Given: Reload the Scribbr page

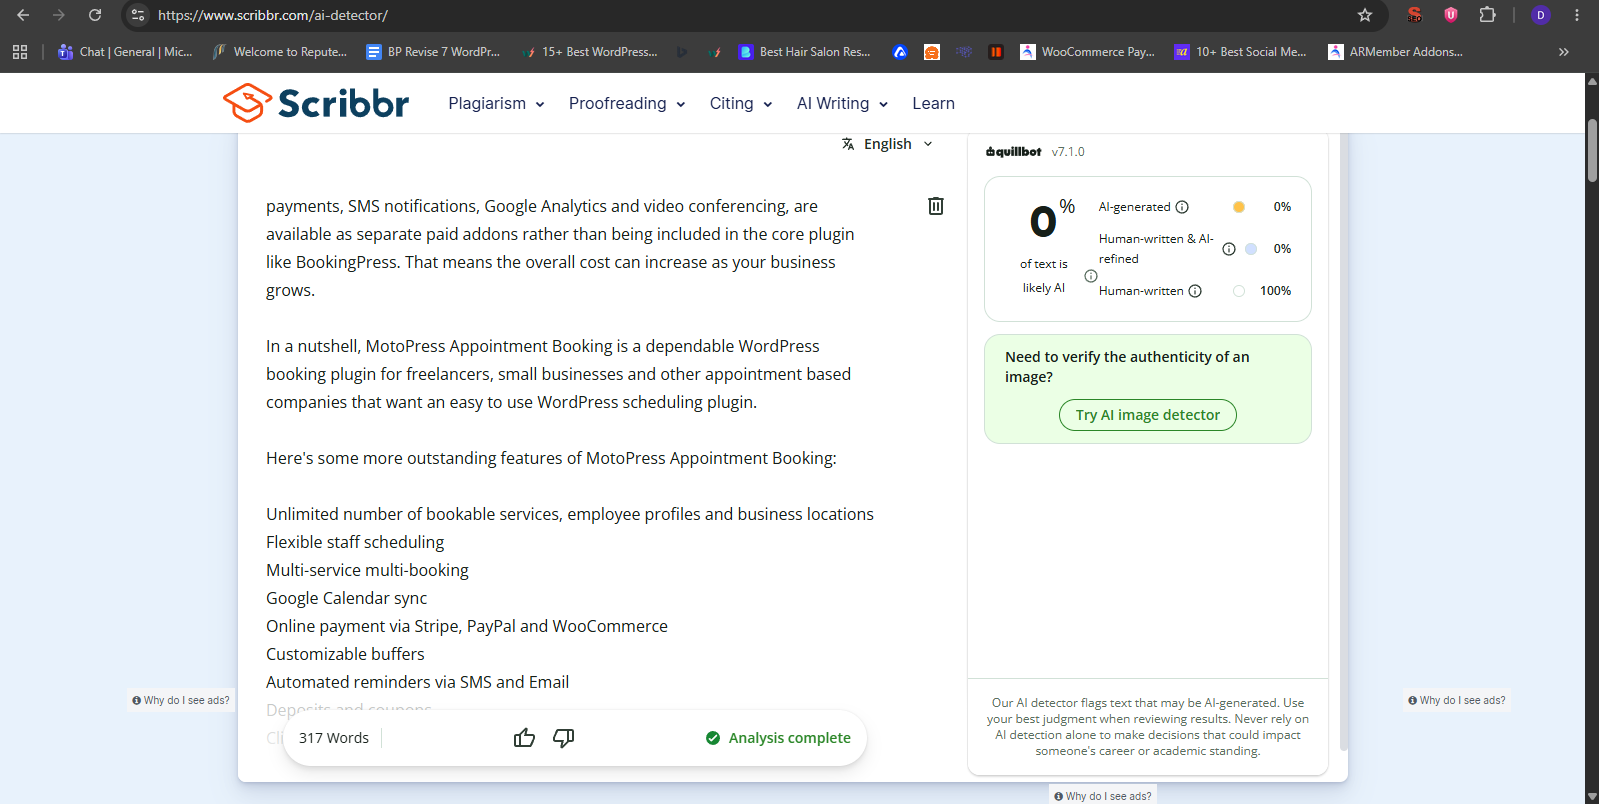Looking at the screenshot, I should (95, 15).
